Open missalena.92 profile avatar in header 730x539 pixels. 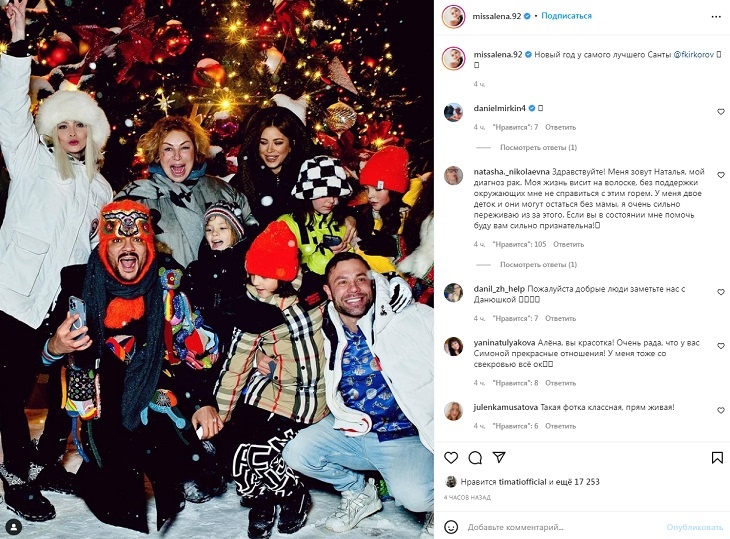[x=453, y=17]
